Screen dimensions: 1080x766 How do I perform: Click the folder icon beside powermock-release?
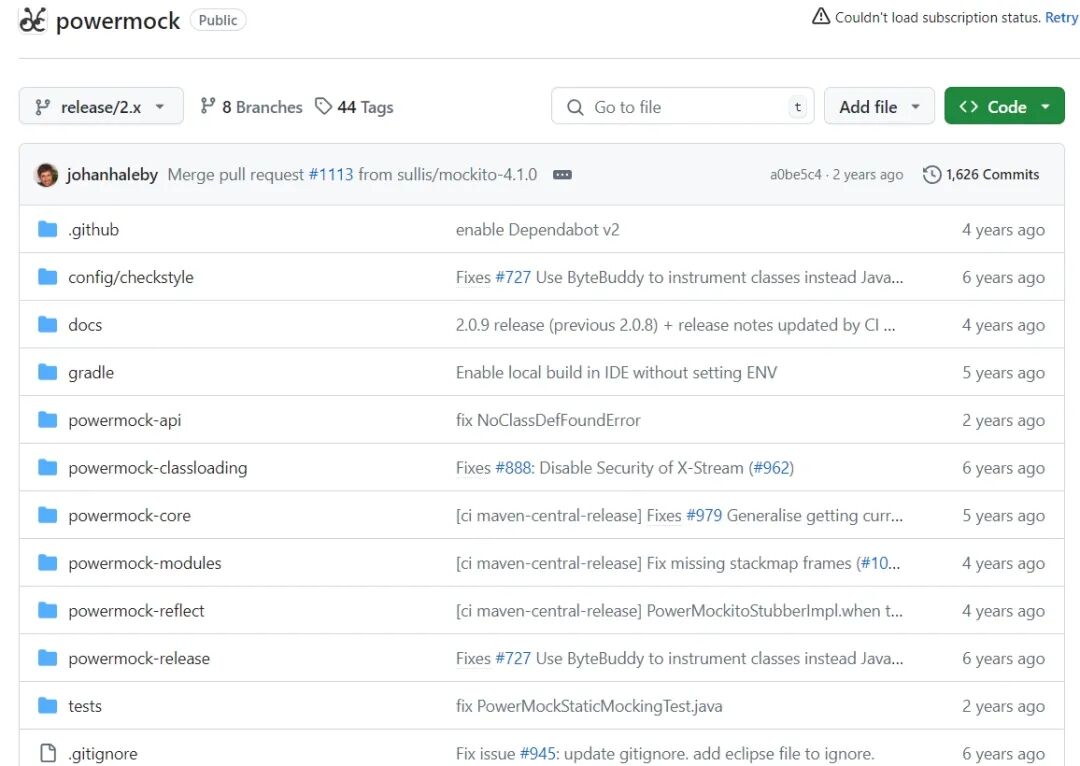[x=48, y=658]
